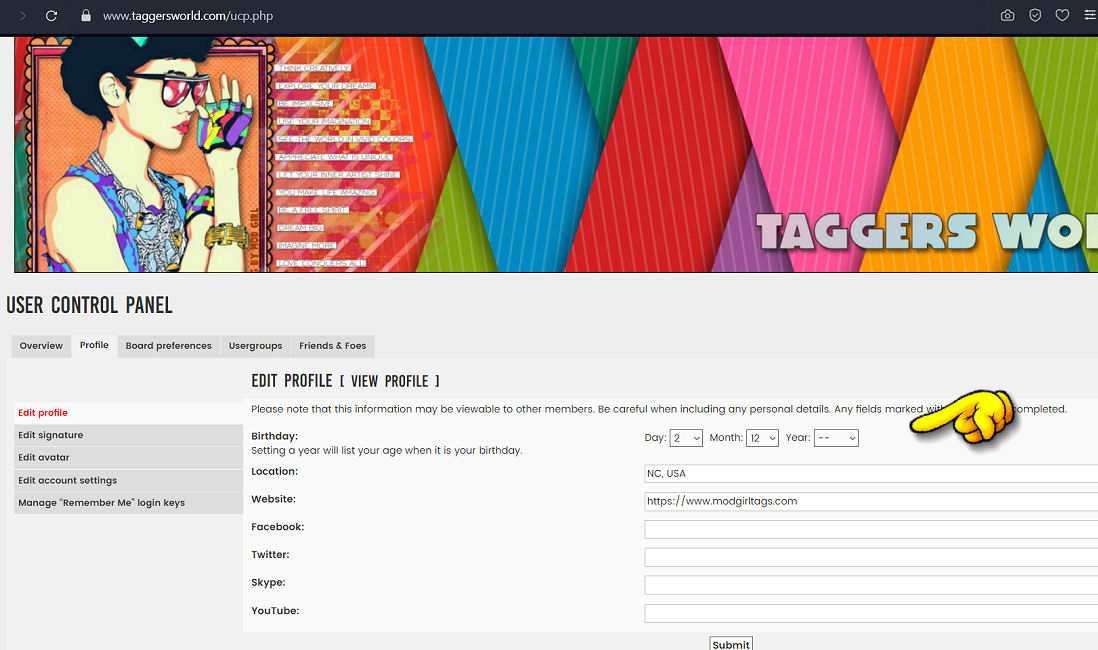The width and height of the screenshot is (1098, 650).
Task: Open the Birthday Month dropdown
Action: pyautogui.click(x=763, y=438)
